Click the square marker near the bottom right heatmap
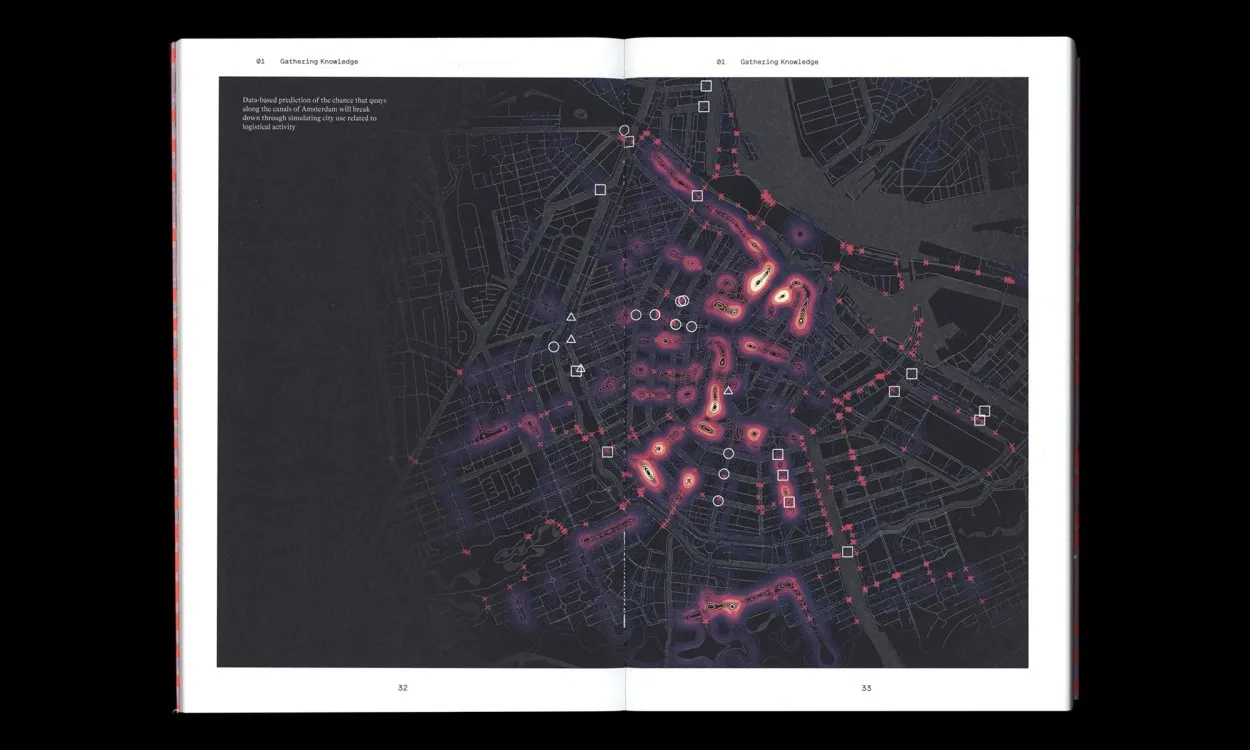 788,500
